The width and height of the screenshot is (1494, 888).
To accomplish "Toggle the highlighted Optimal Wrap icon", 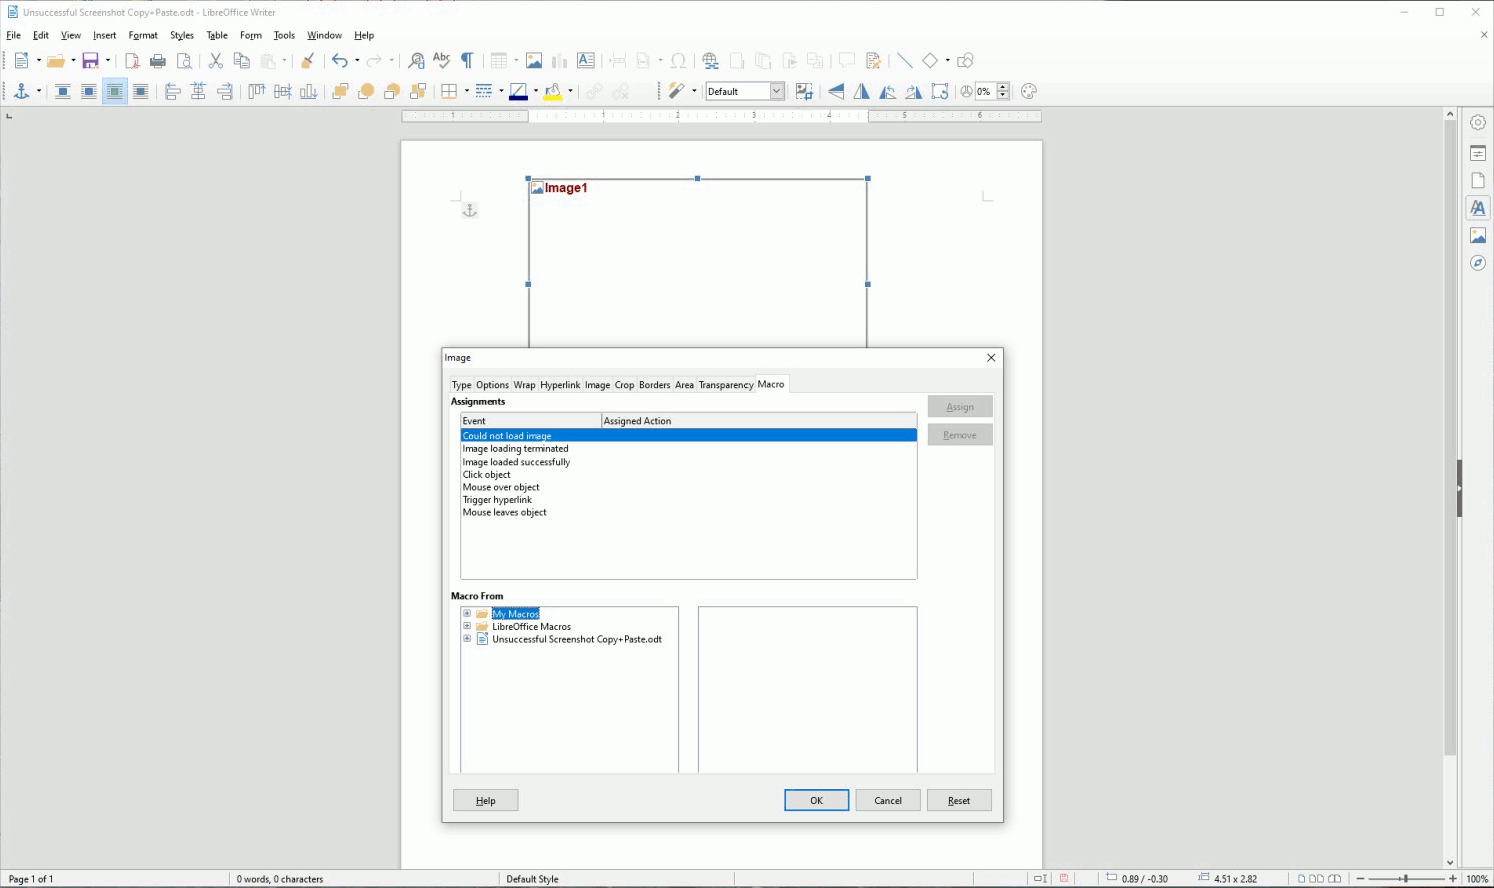I will [115, 92].
